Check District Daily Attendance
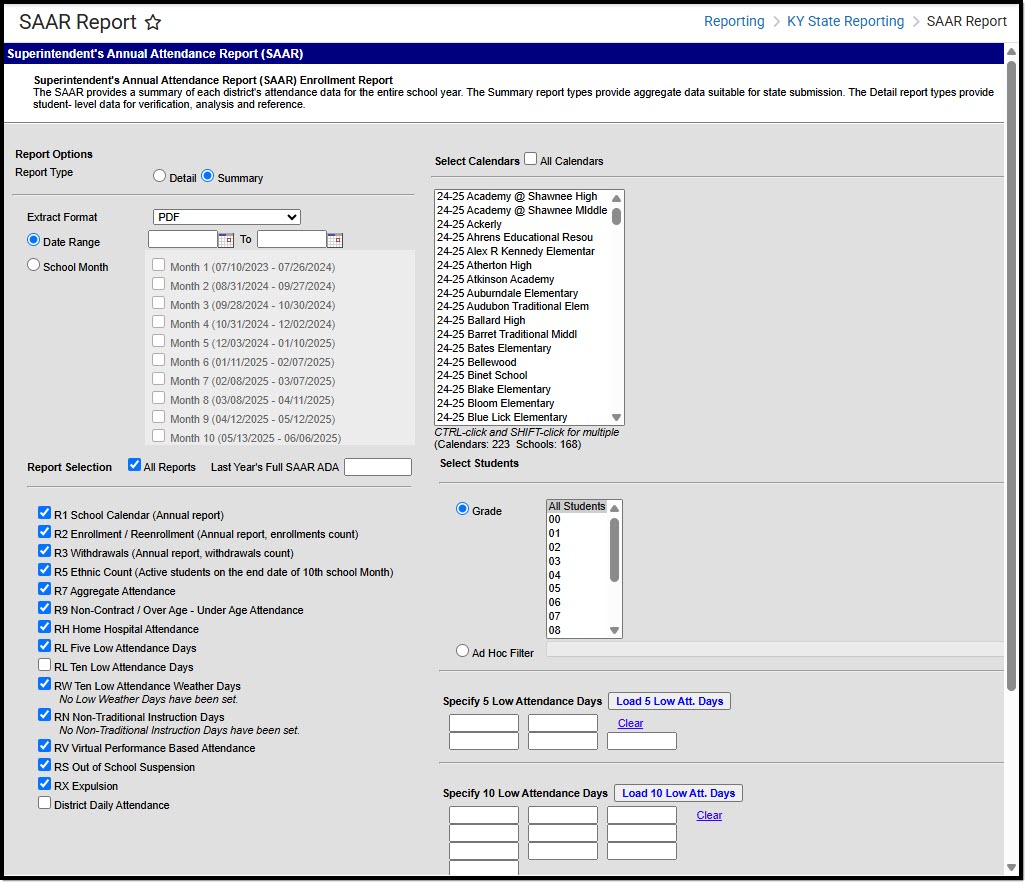The image size is (1027, 884). (x=45, y=803)
